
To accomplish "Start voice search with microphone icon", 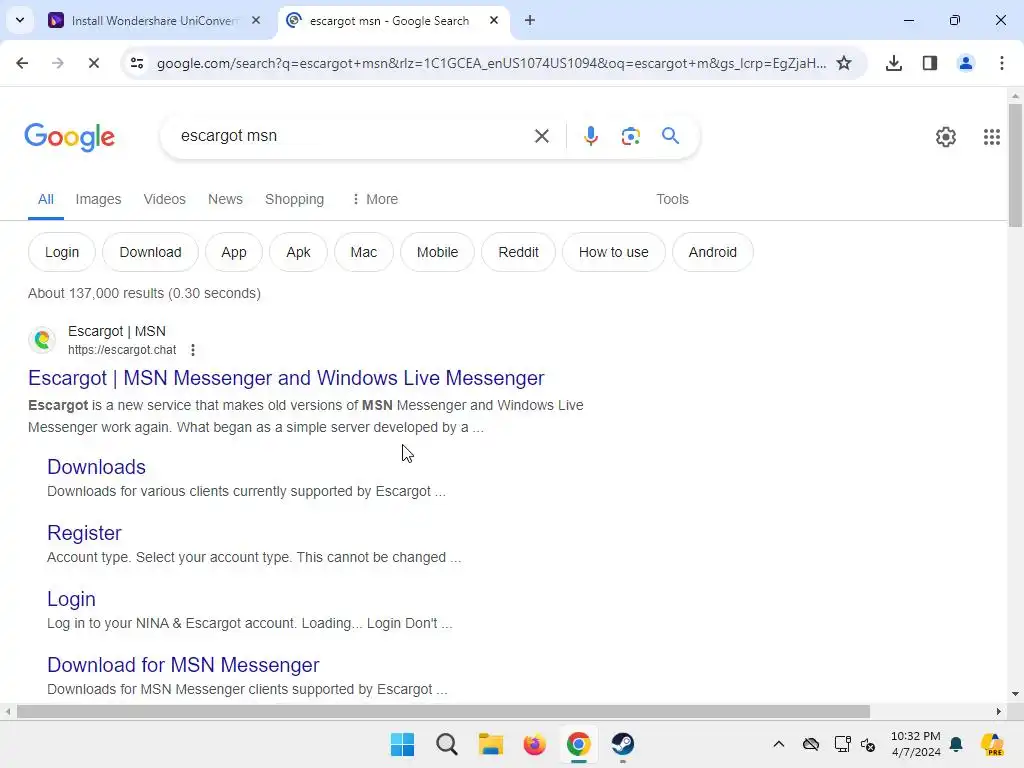I will point(591,136).
